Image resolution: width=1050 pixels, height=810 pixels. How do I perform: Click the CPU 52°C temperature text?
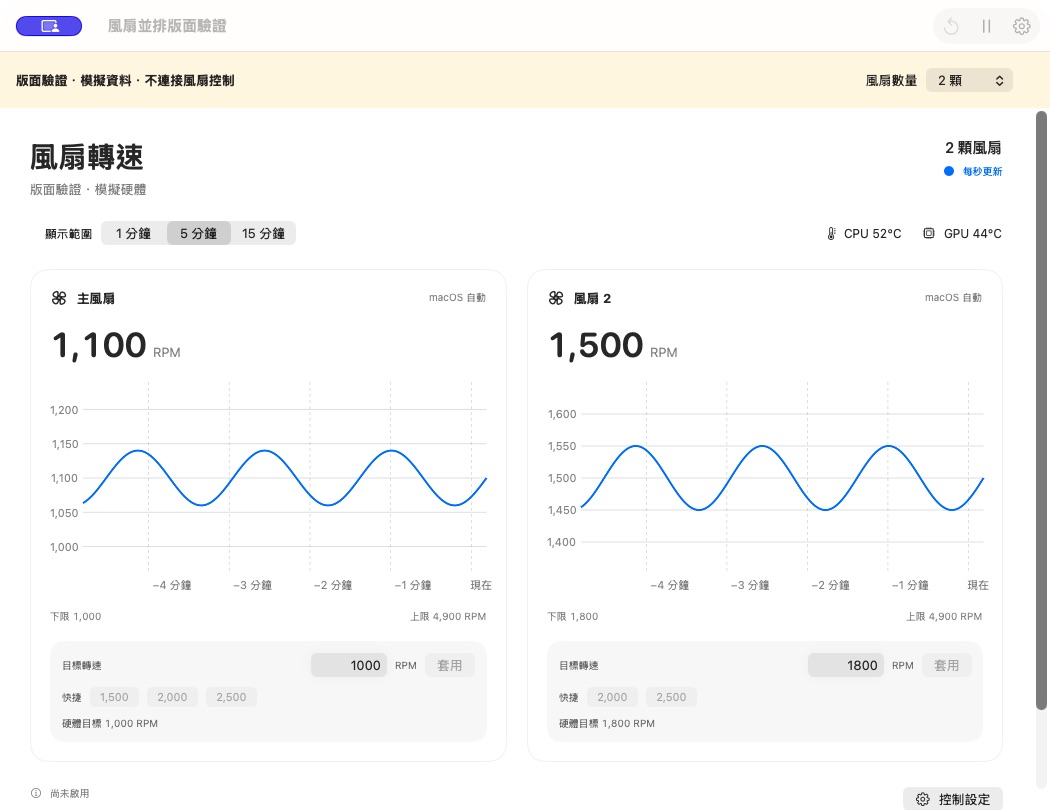coord(873,234)
